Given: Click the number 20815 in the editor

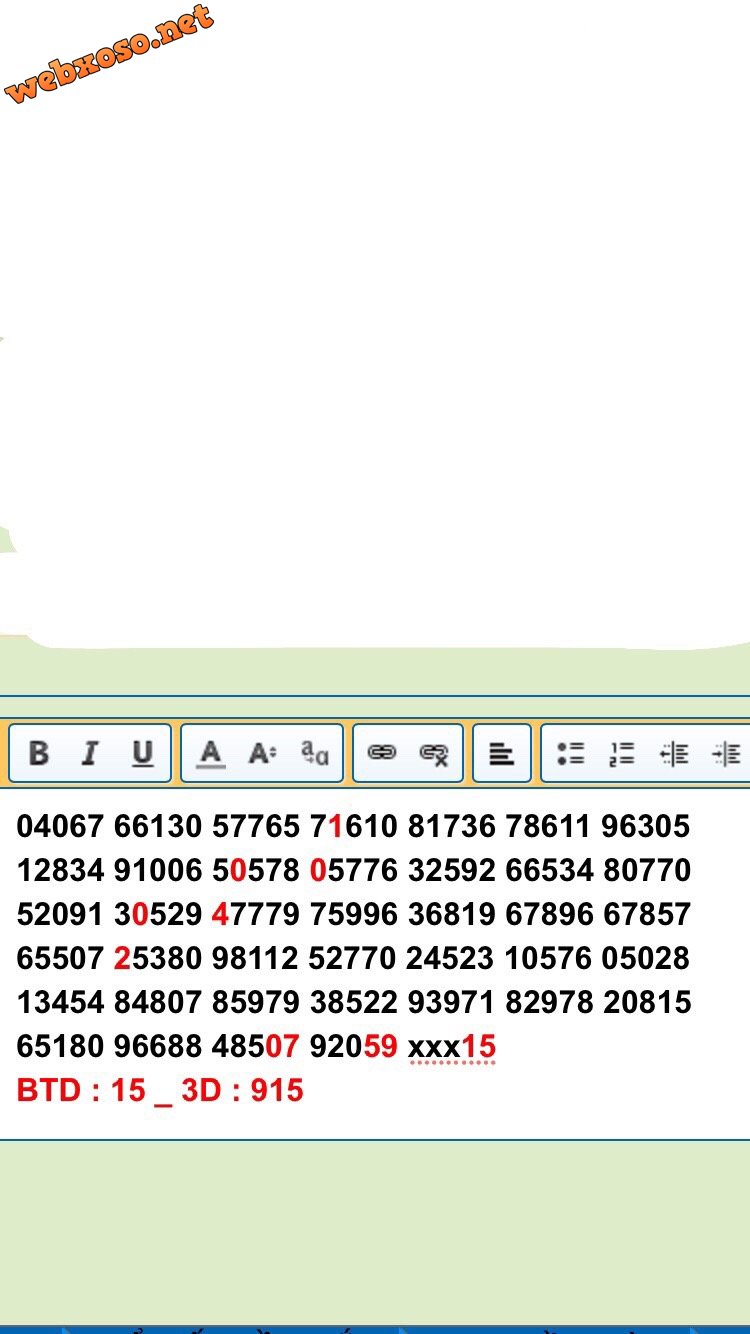Looking at the screenshot, I should point(647,1002).
